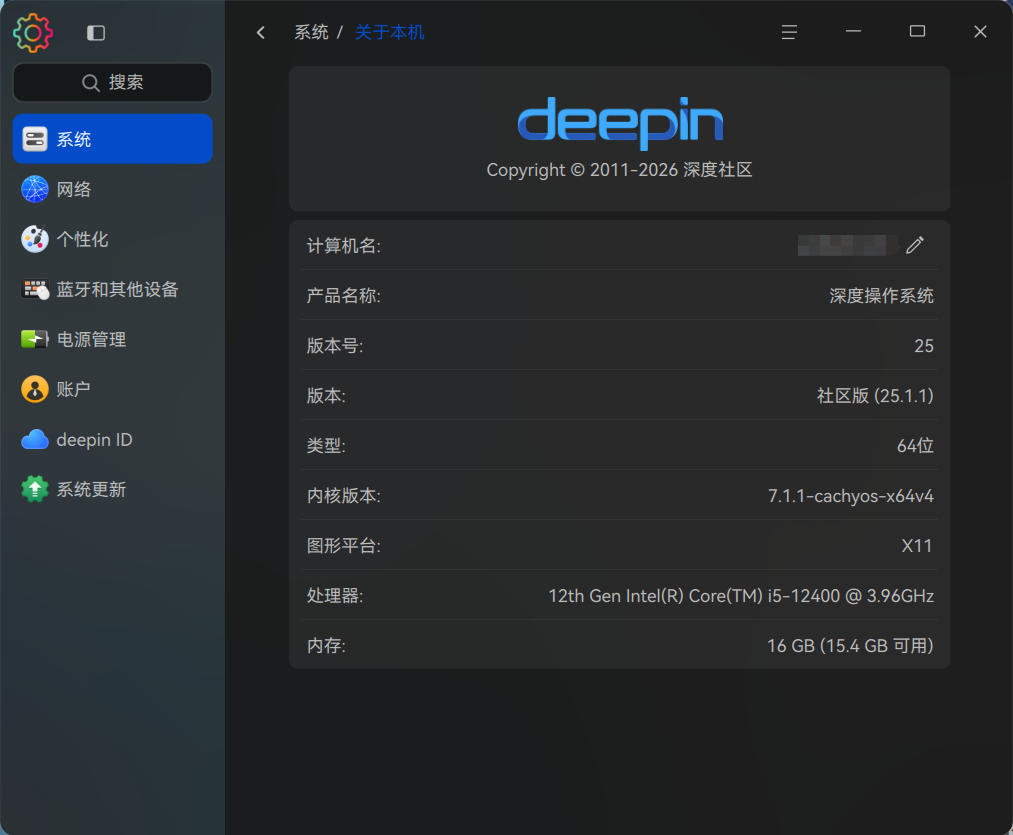Click the 深度操作系统 product name

click(881, 296)
